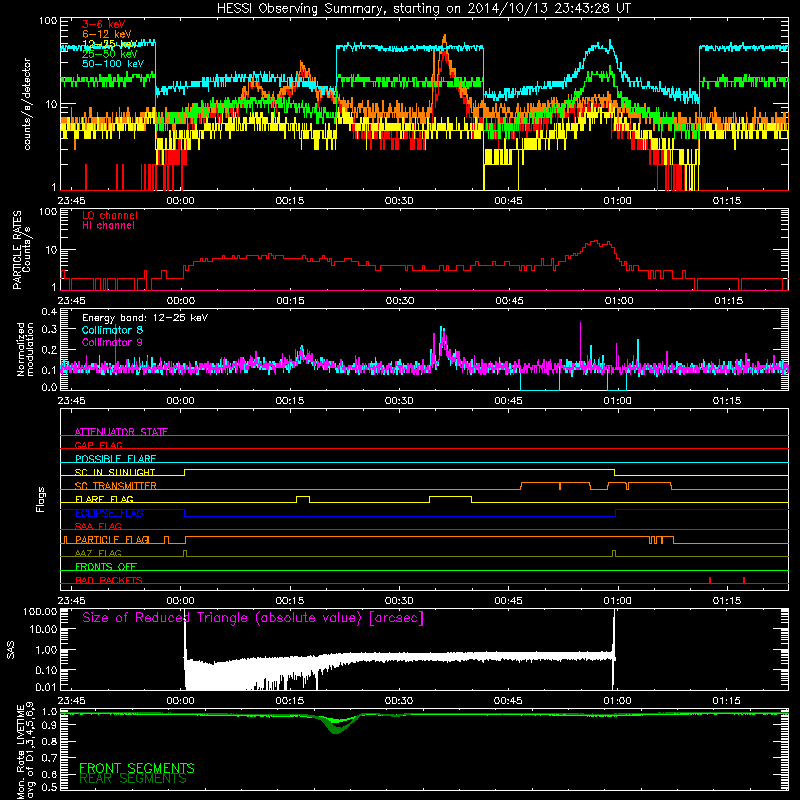Select the REAR SEGMENTS legend label
This screenshot has width=800, height=800.
click(x=133, y=778)
